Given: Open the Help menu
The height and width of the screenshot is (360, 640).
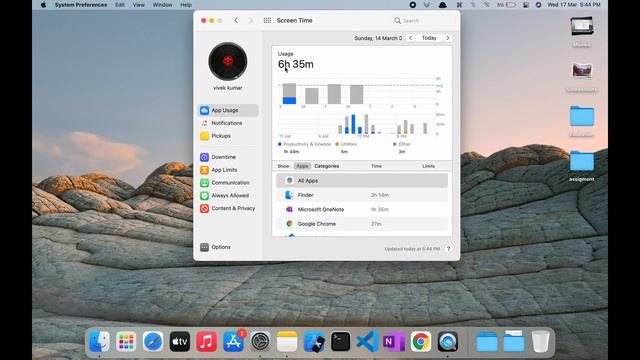Looking at the screenshot, I should 186,5.
